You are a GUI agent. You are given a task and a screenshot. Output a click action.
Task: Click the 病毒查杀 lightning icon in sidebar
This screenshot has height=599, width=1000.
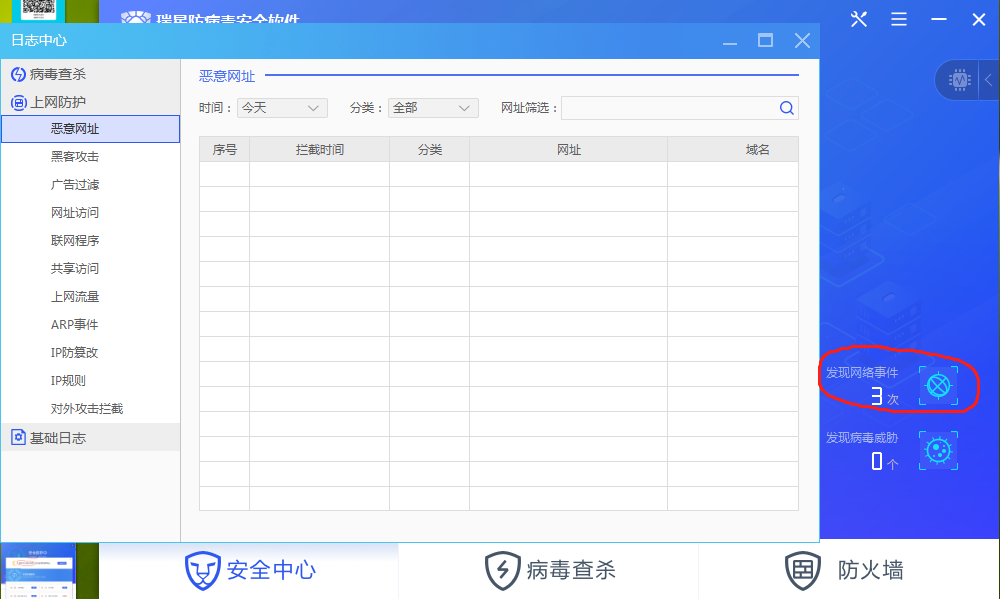click(18, 75)
